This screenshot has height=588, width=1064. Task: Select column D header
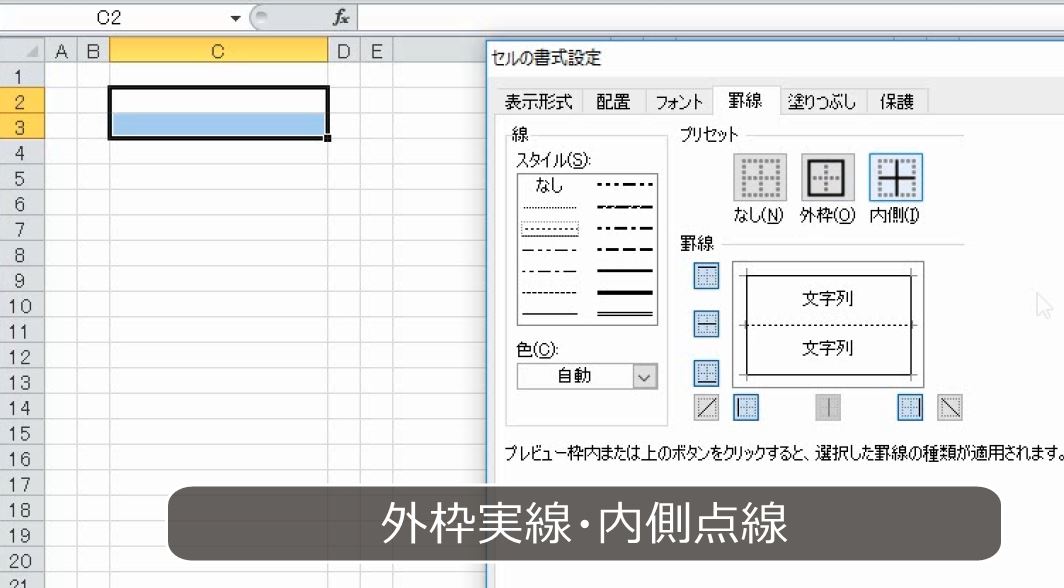pos(344,51)
